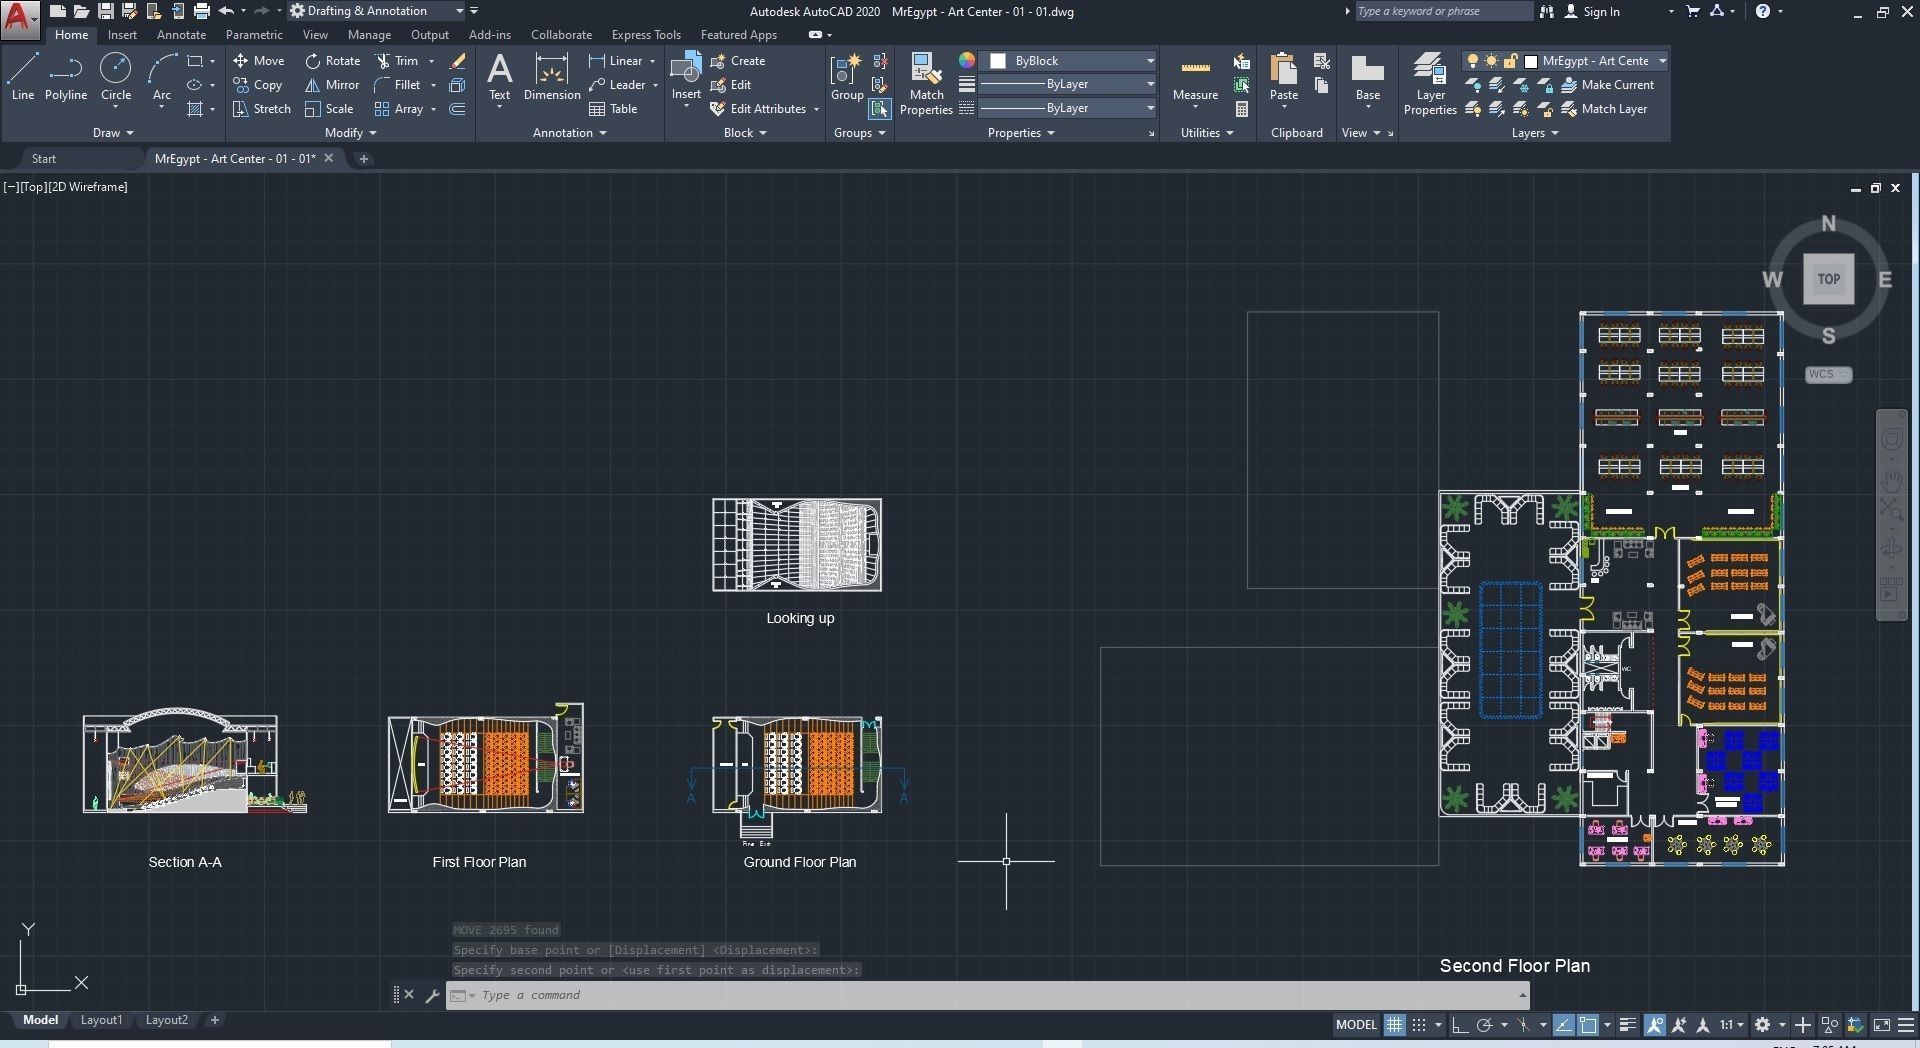Select the Scale tool
Viewport: 1920px width, 1048px height.
(329, 109)
